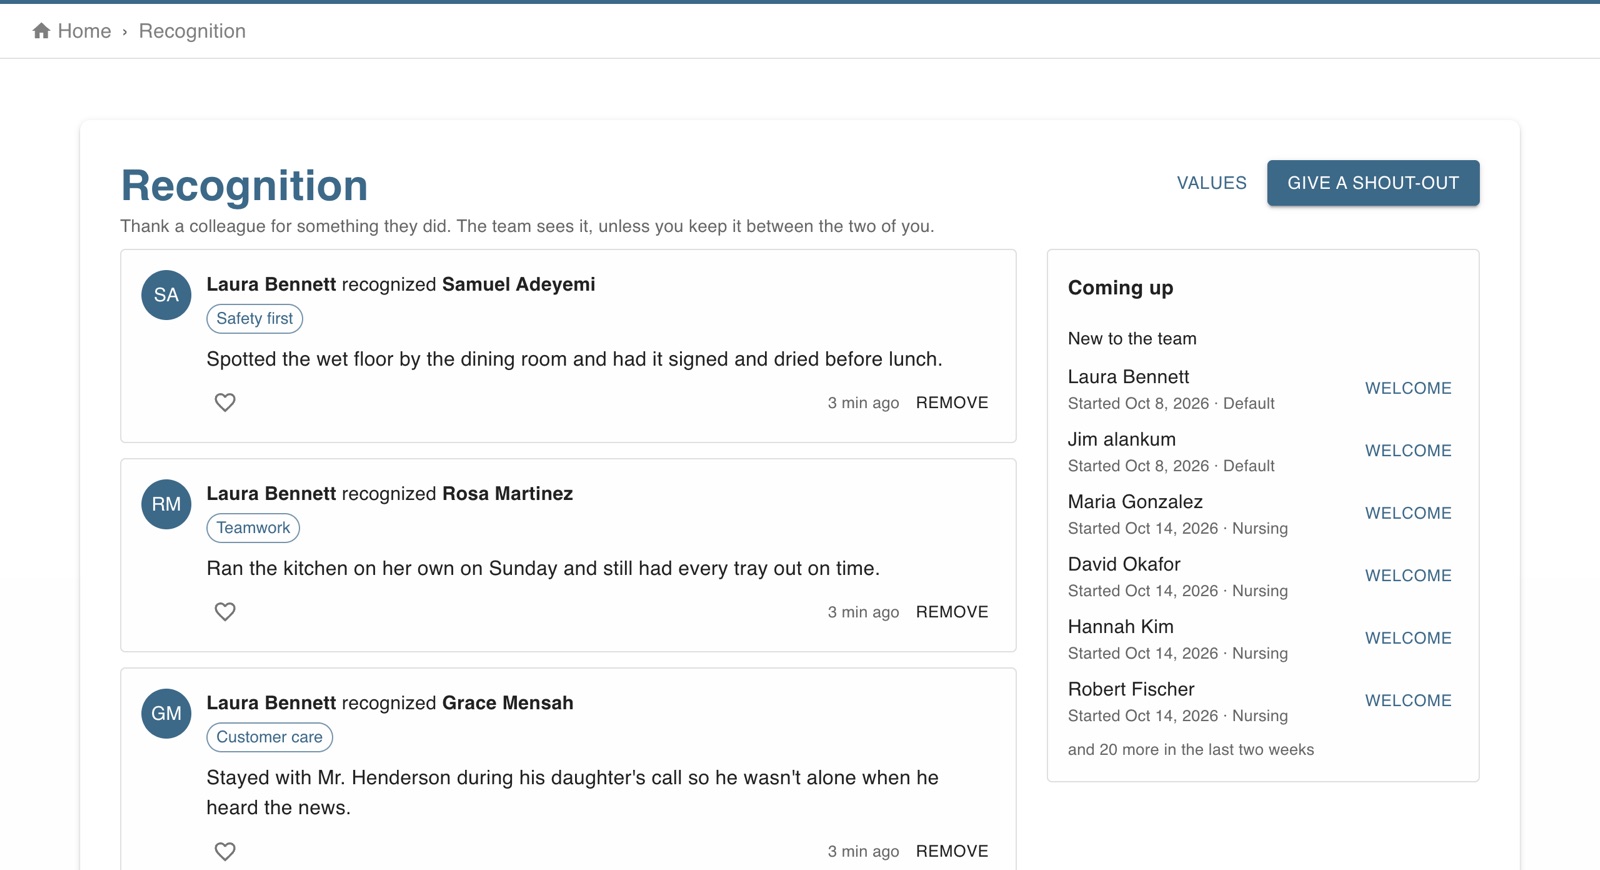
Task: Click the Customer care tag
Action: [269, 737]
